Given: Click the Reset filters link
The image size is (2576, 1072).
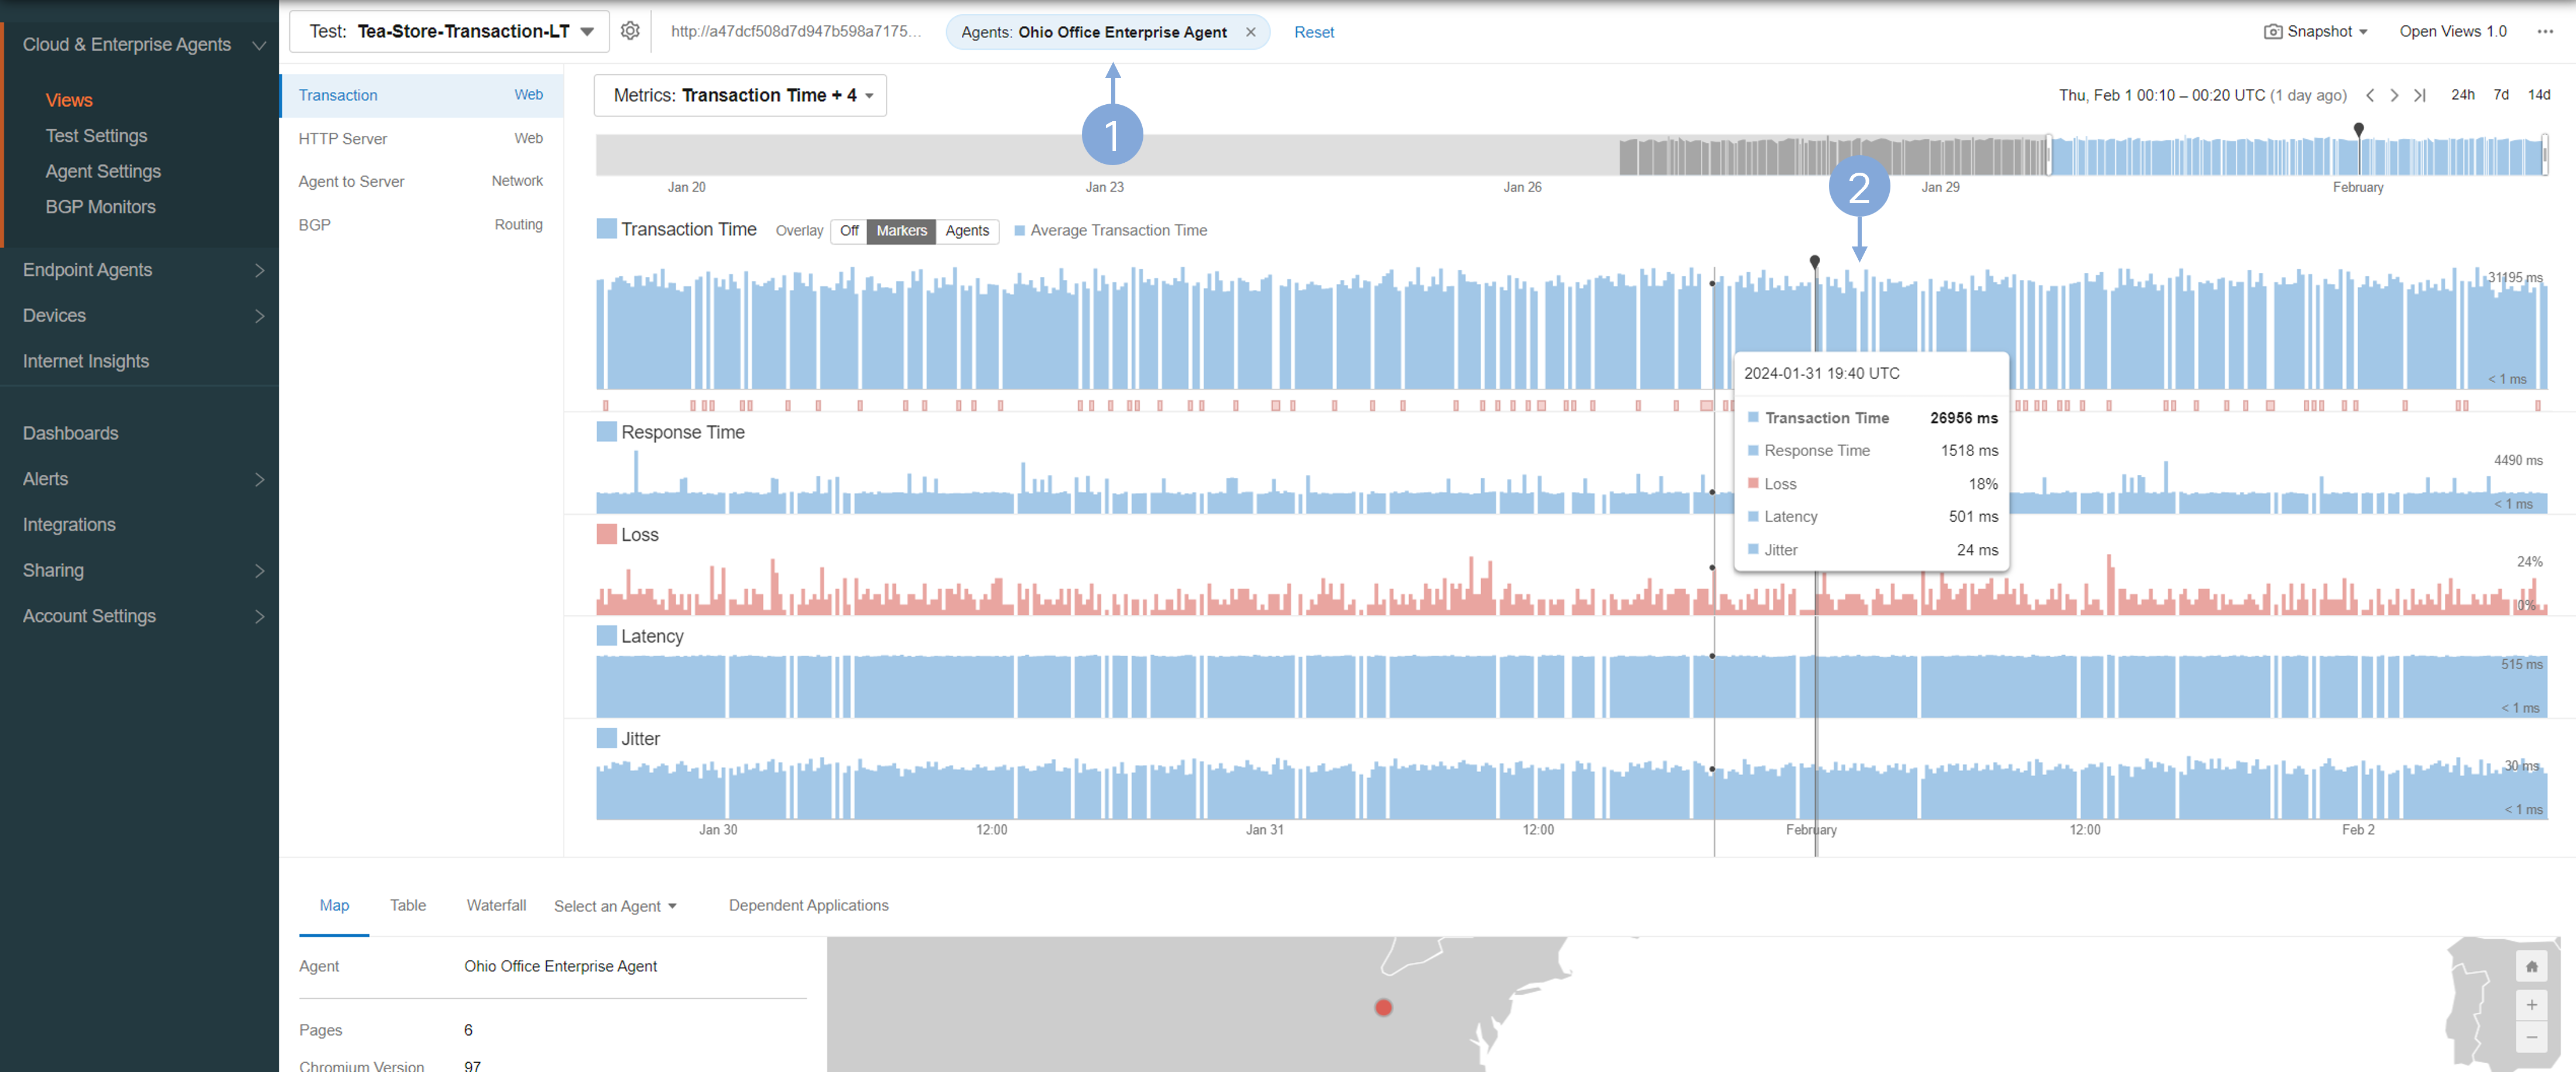Looking at the screenshot, I should (x=1313, y=32).
